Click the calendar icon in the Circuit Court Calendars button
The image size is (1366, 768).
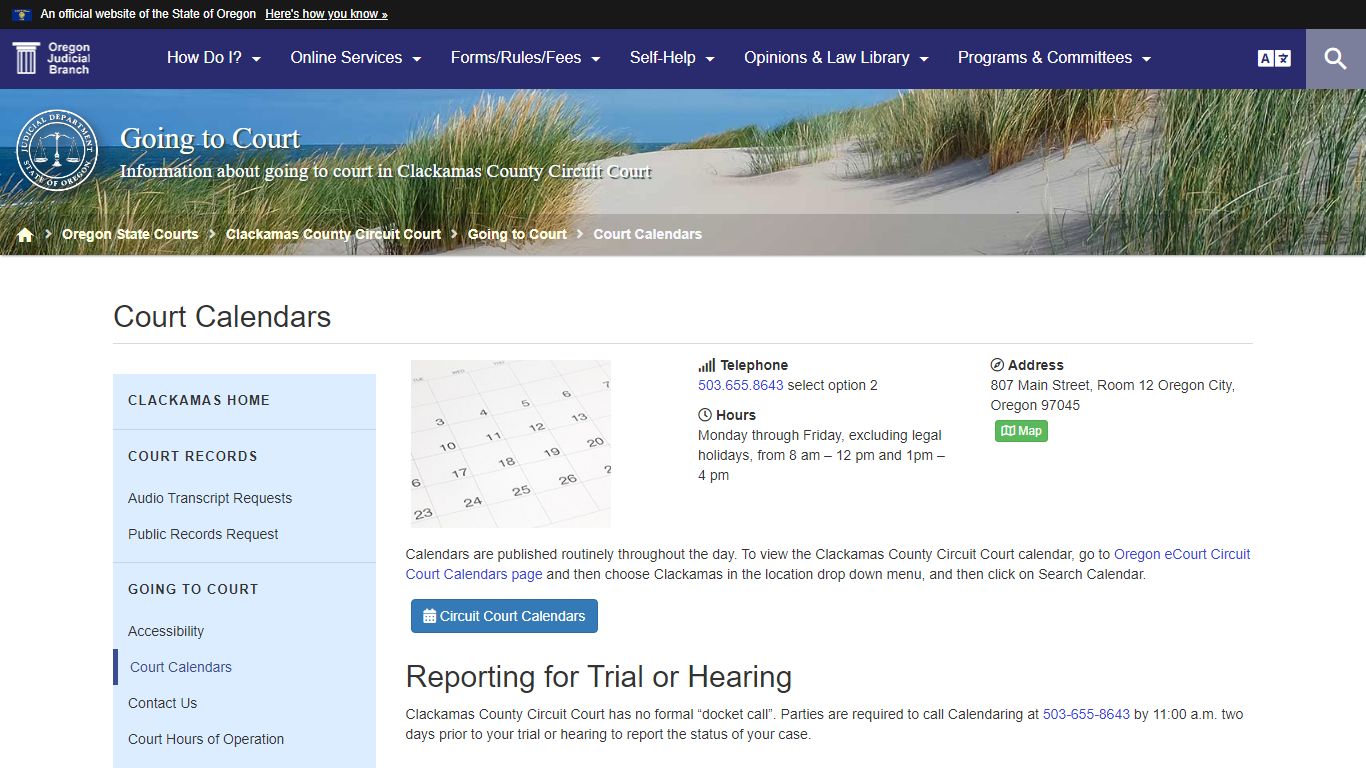pyautogui.click(x=430, y=616)
